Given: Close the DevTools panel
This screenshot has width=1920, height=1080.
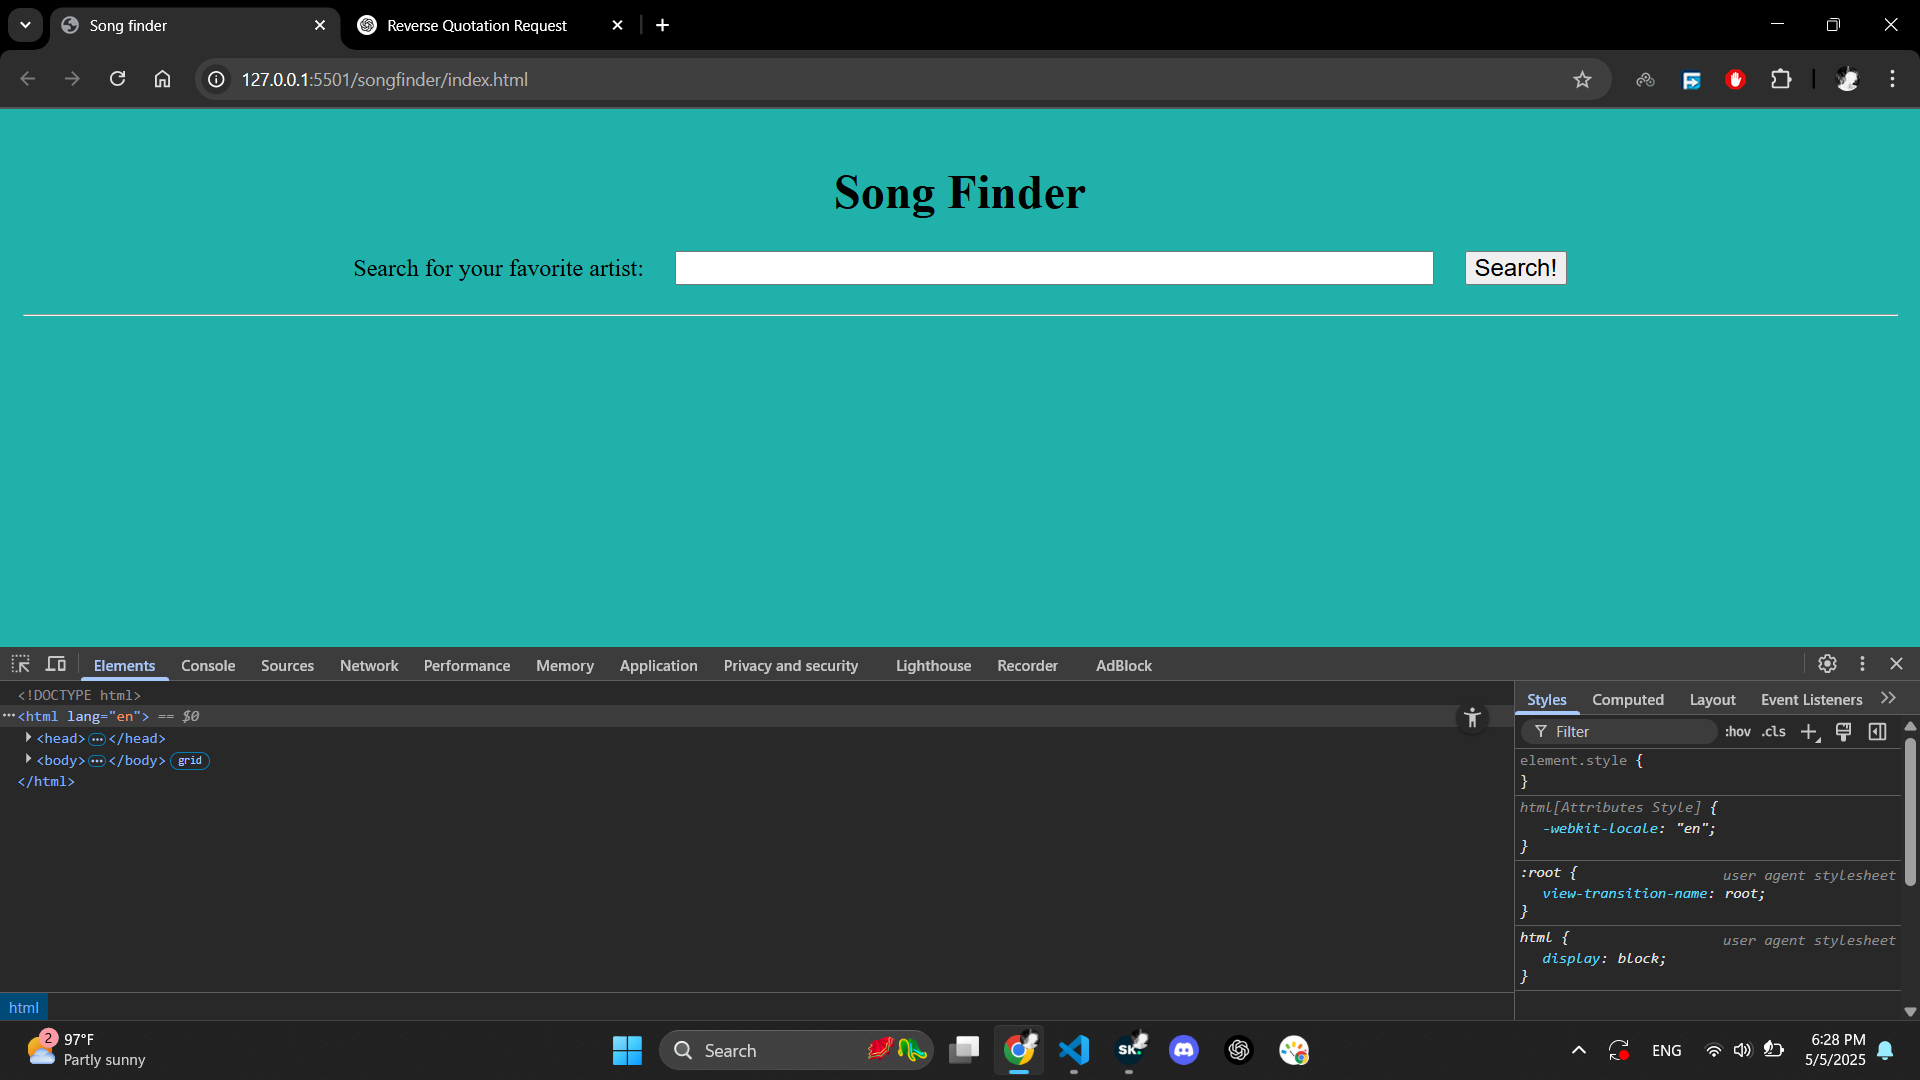Looking at the screenshot, I should tap(1896, 664).
